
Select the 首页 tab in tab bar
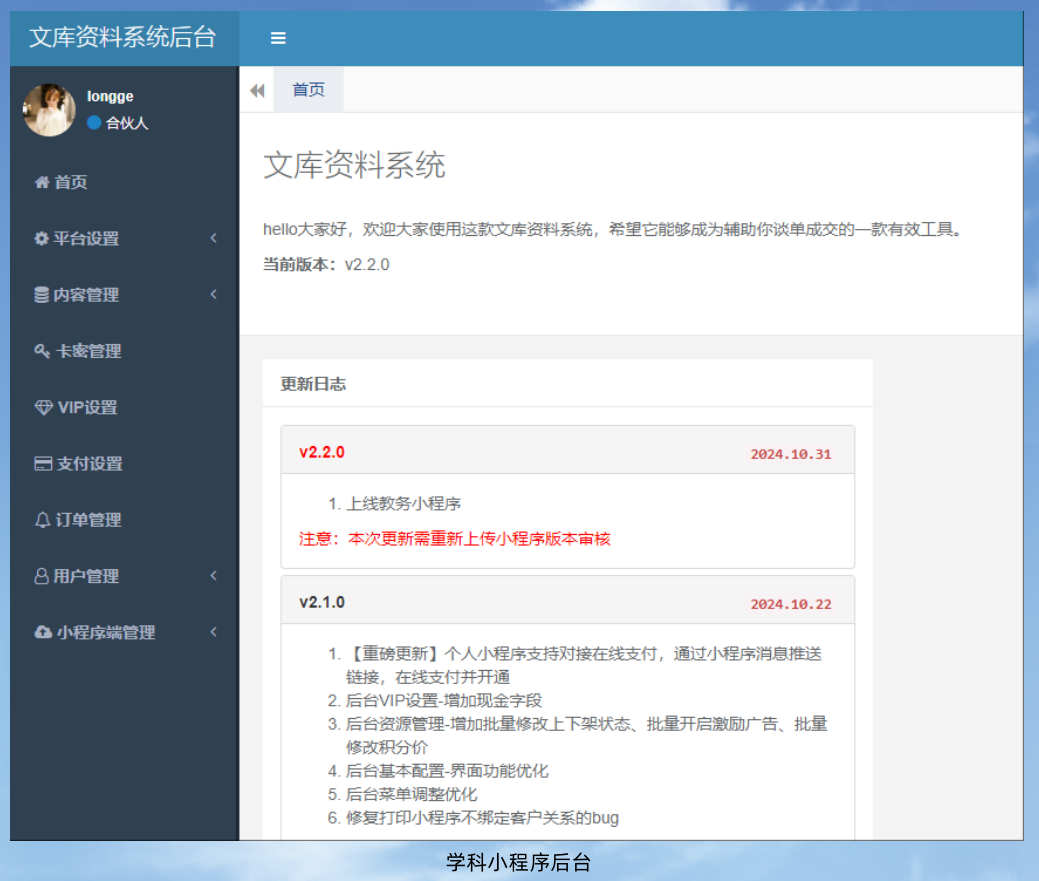point(308,90)
